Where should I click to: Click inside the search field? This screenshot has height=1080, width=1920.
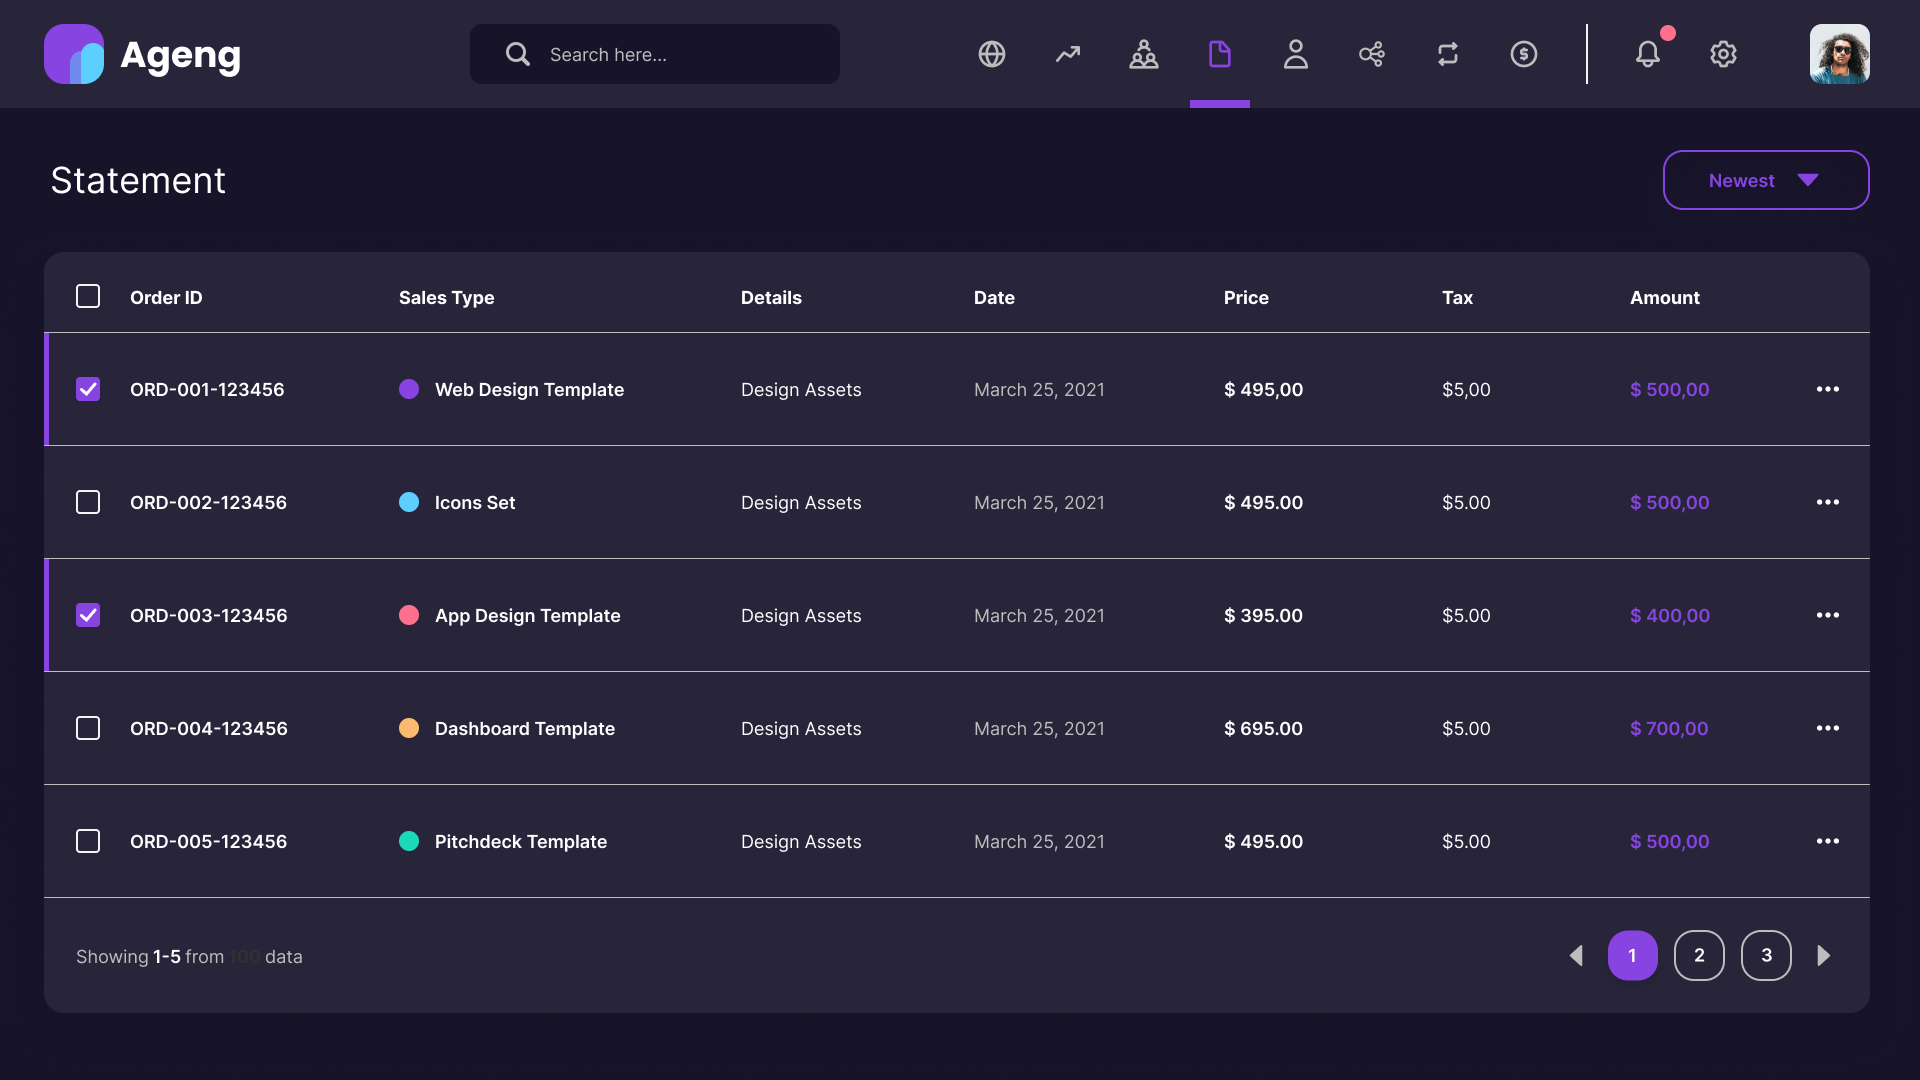point(655,54)
